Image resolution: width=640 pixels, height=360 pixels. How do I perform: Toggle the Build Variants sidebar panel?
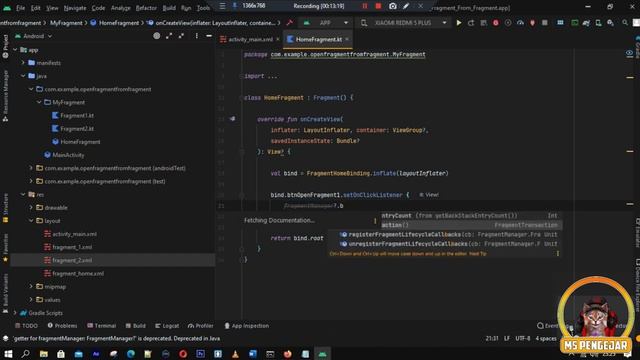coord(5,293)
